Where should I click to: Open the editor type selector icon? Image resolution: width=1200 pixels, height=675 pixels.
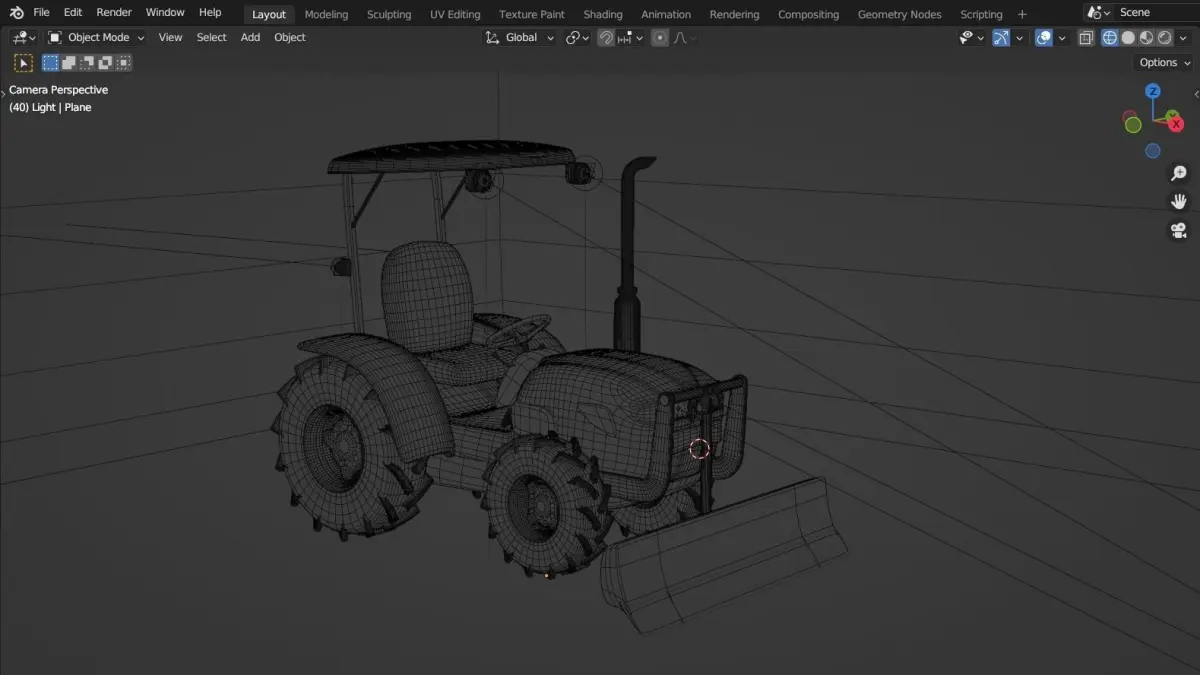pos(24,37)
